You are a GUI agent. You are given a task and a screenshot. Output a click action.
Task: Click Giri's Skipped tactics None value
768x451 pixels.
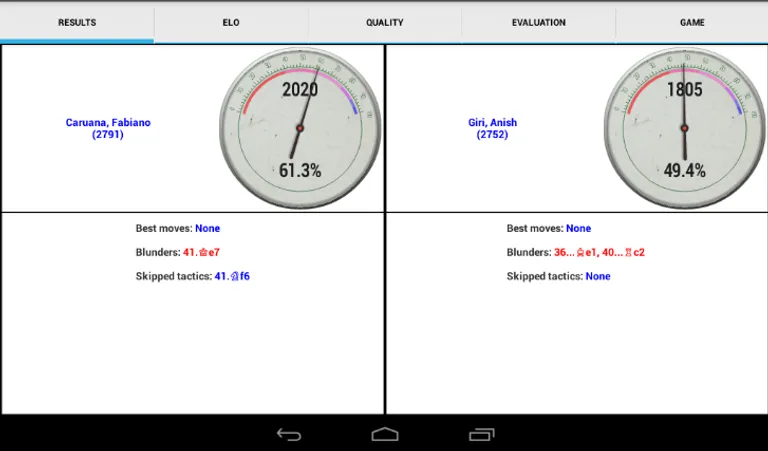598,276
